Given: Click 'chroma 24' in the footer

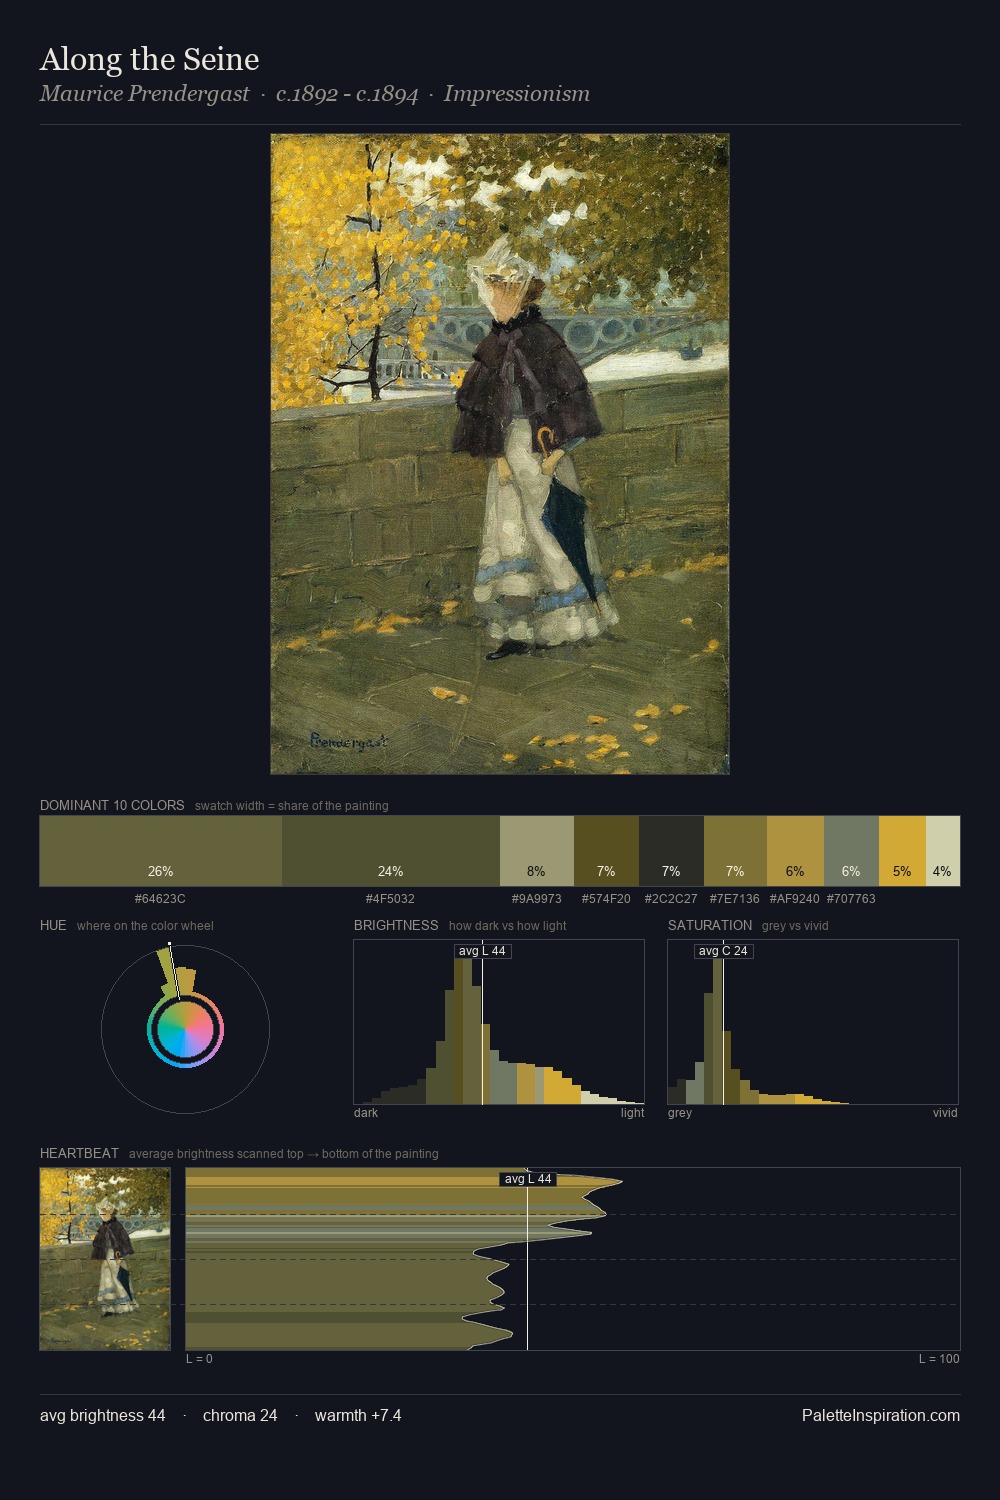Looking at the screenshot, I should pyautogui.click(x=240, y=1415).
